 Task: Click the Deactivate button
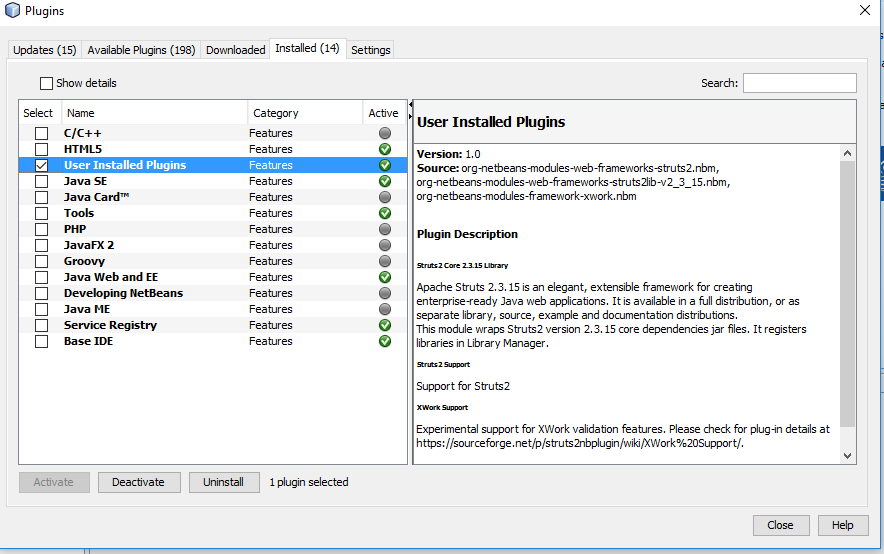[139, 482]
